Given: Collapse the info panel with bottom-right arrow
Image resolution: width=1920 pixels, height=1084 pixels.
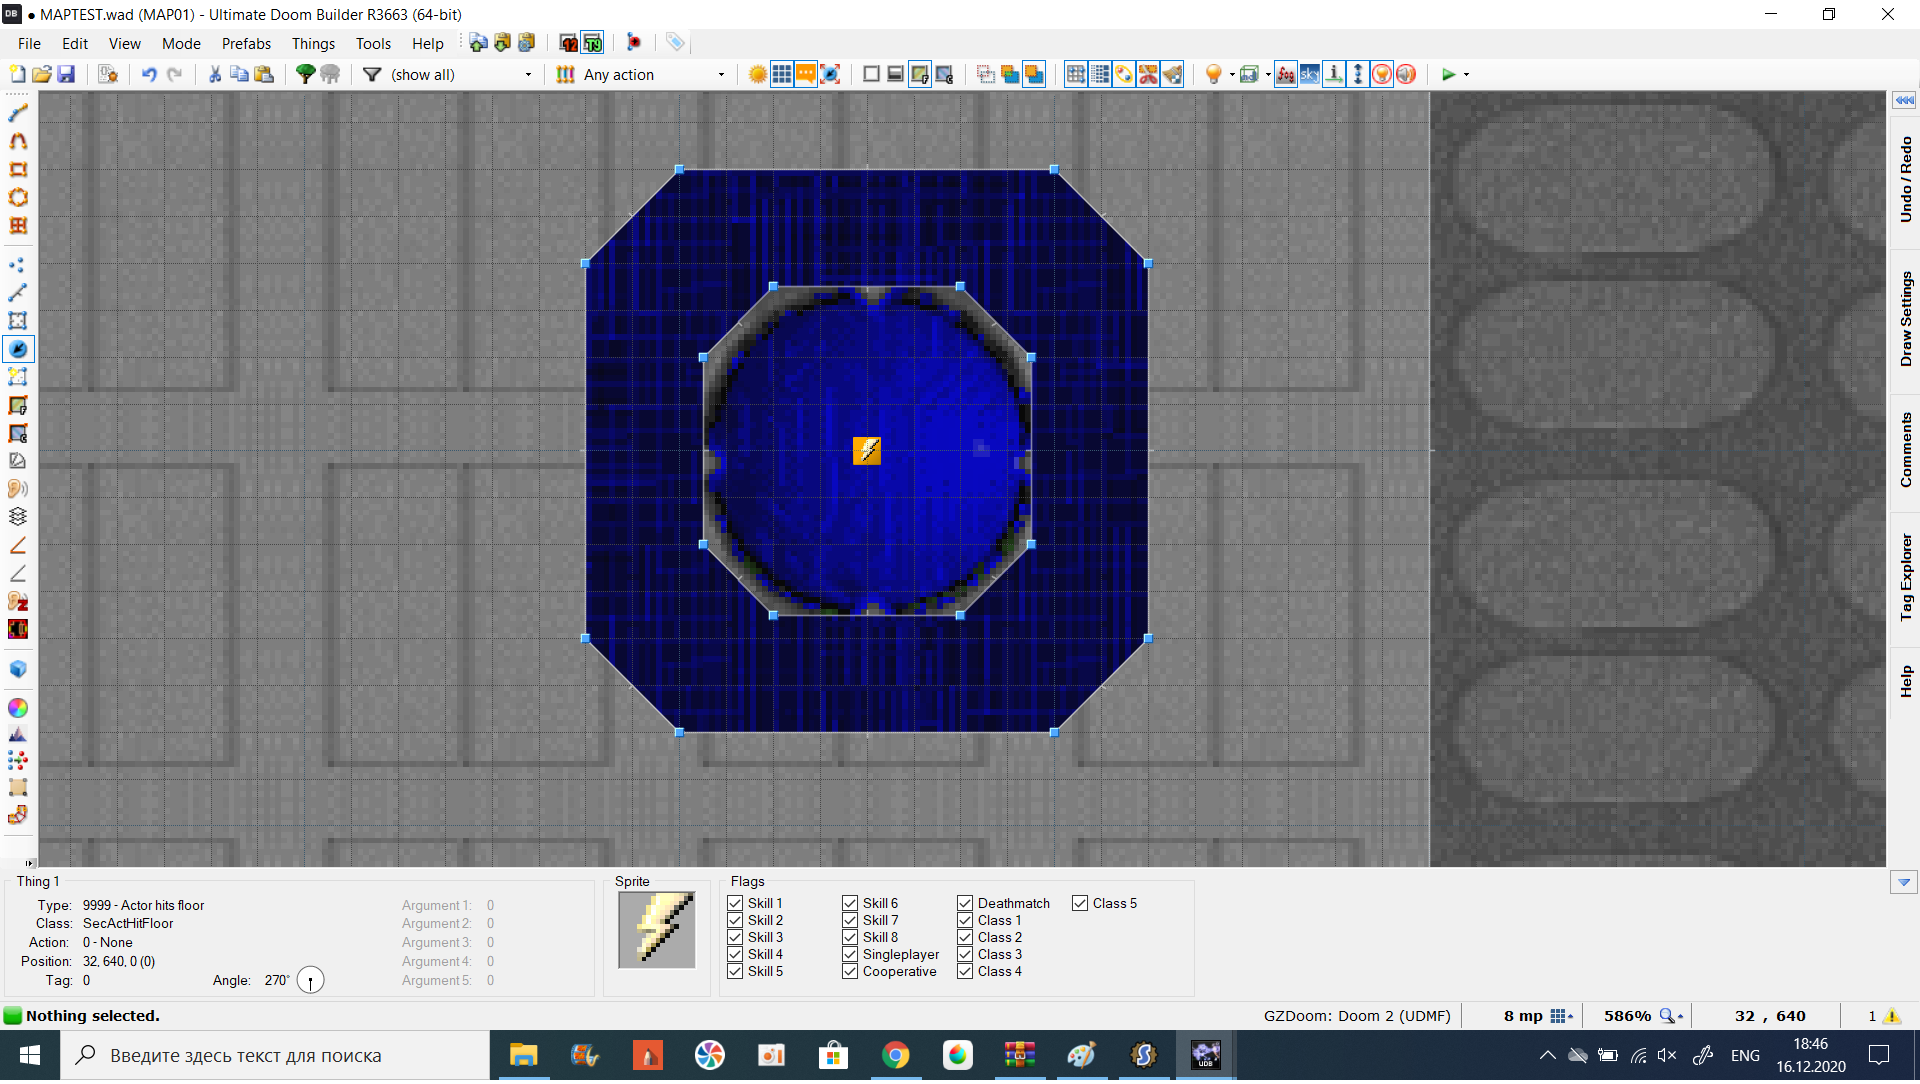Looking at the screenshot, I should point(1904,883).
